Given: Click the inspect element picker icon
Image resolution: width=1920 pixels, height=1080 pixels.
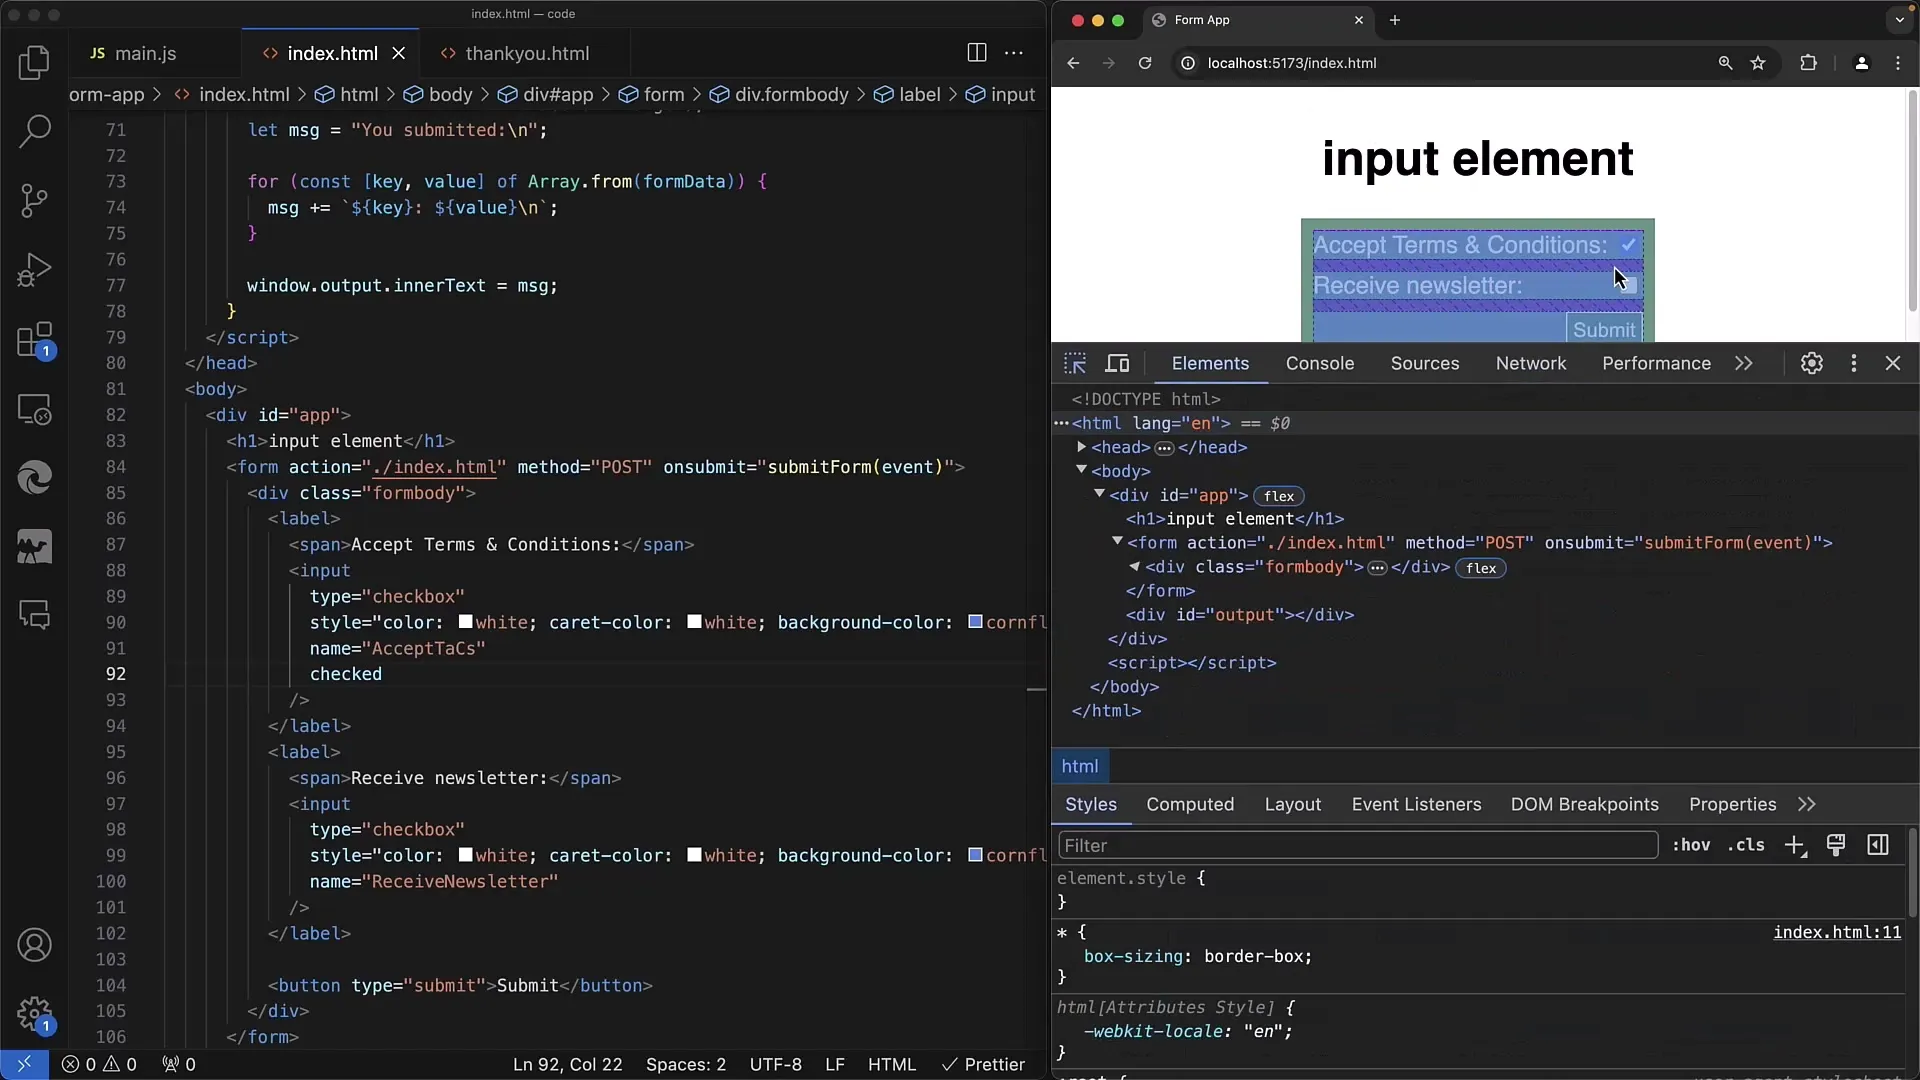Looking at the screenshot, I should coord(1075,364).
